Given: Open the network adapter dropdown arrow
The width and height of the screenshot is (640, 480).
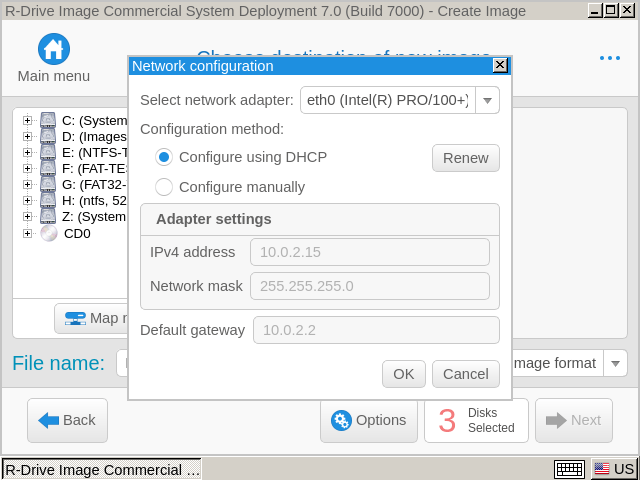Looking at the screenshot, I should click(487, 100).
